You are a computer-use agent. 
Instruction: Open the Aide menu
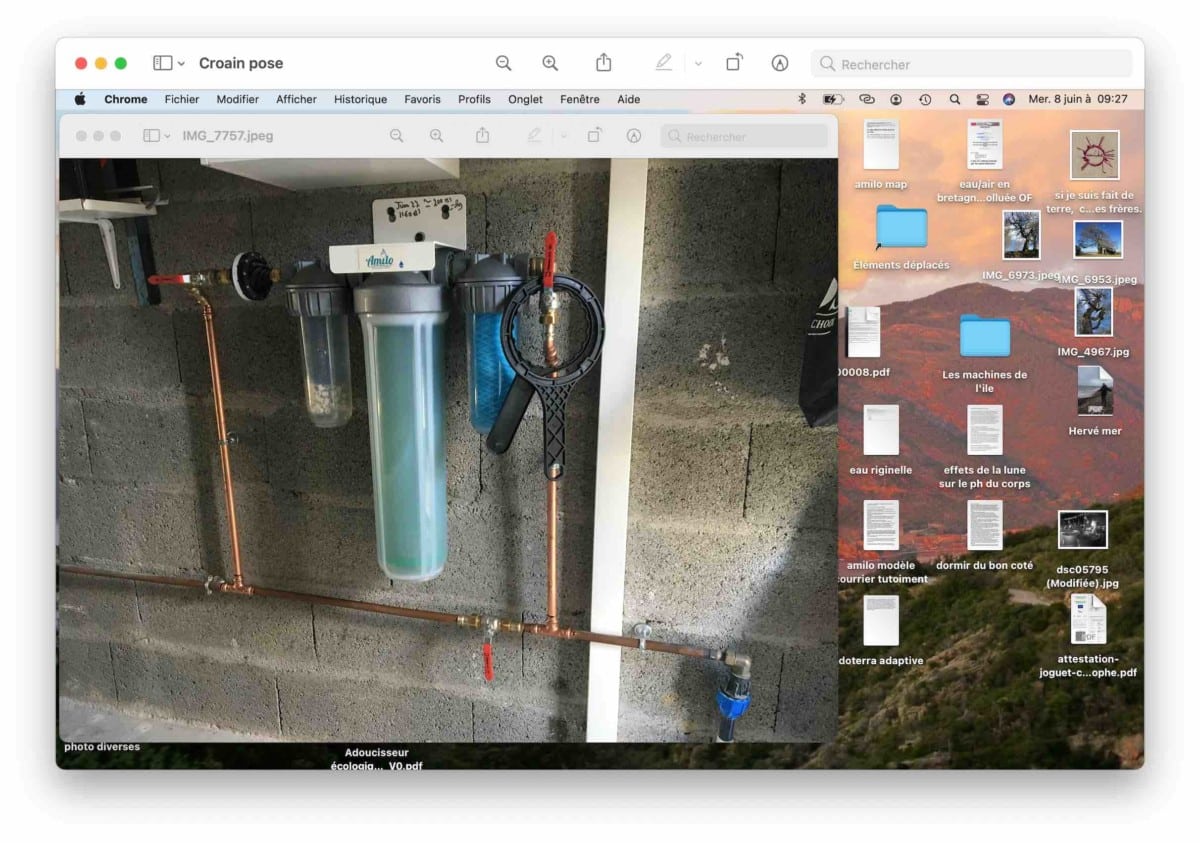pyautogui.click(x=629, y=99)
